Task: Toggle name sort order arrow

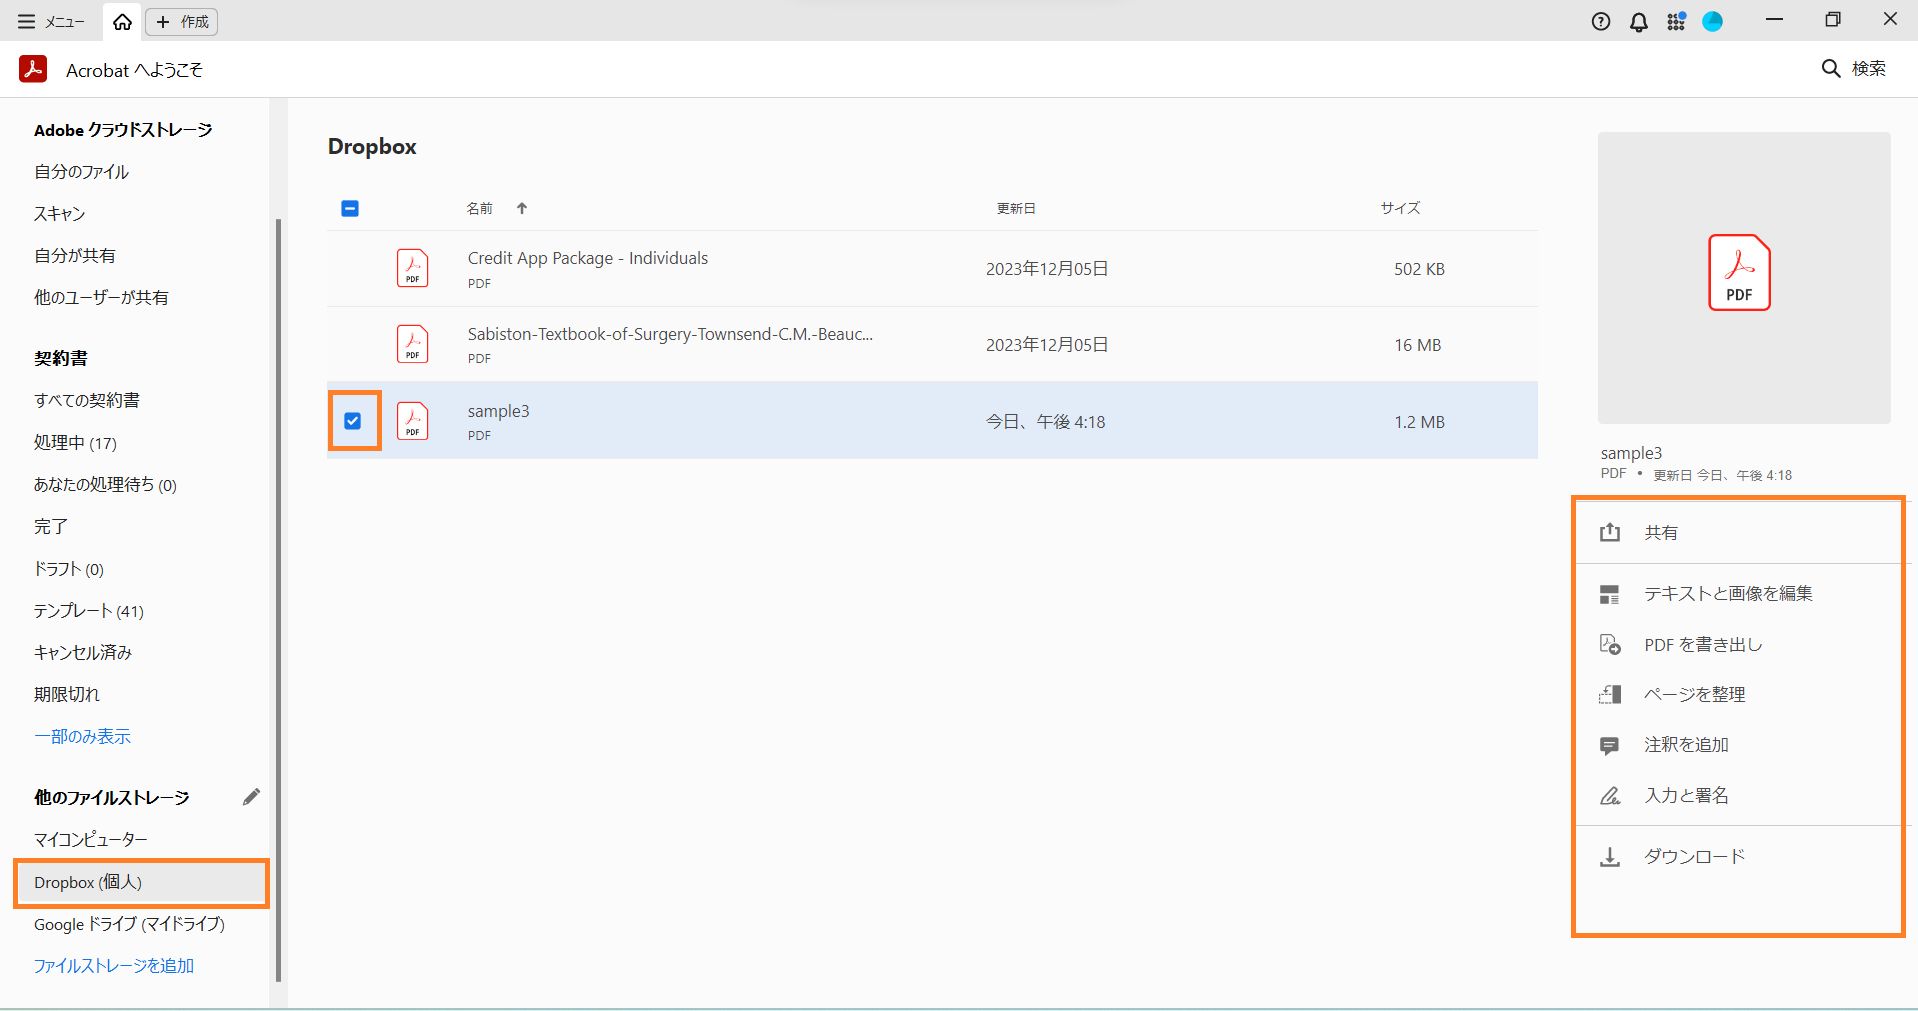Action: coord(522,208)
